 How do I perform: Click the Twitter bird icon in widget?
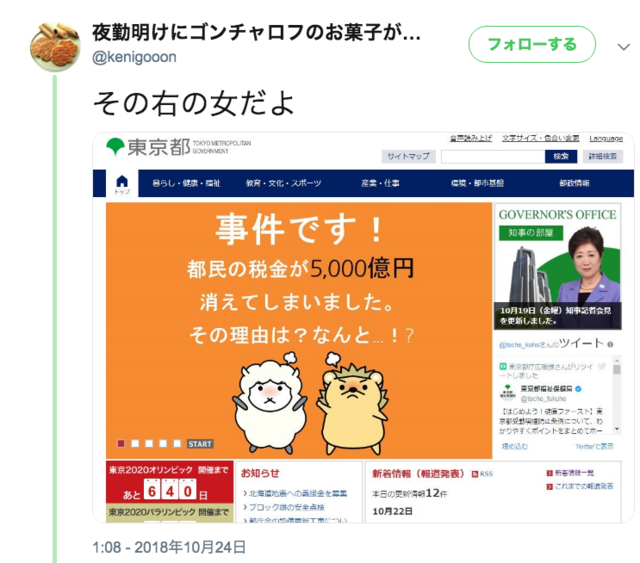602,366
